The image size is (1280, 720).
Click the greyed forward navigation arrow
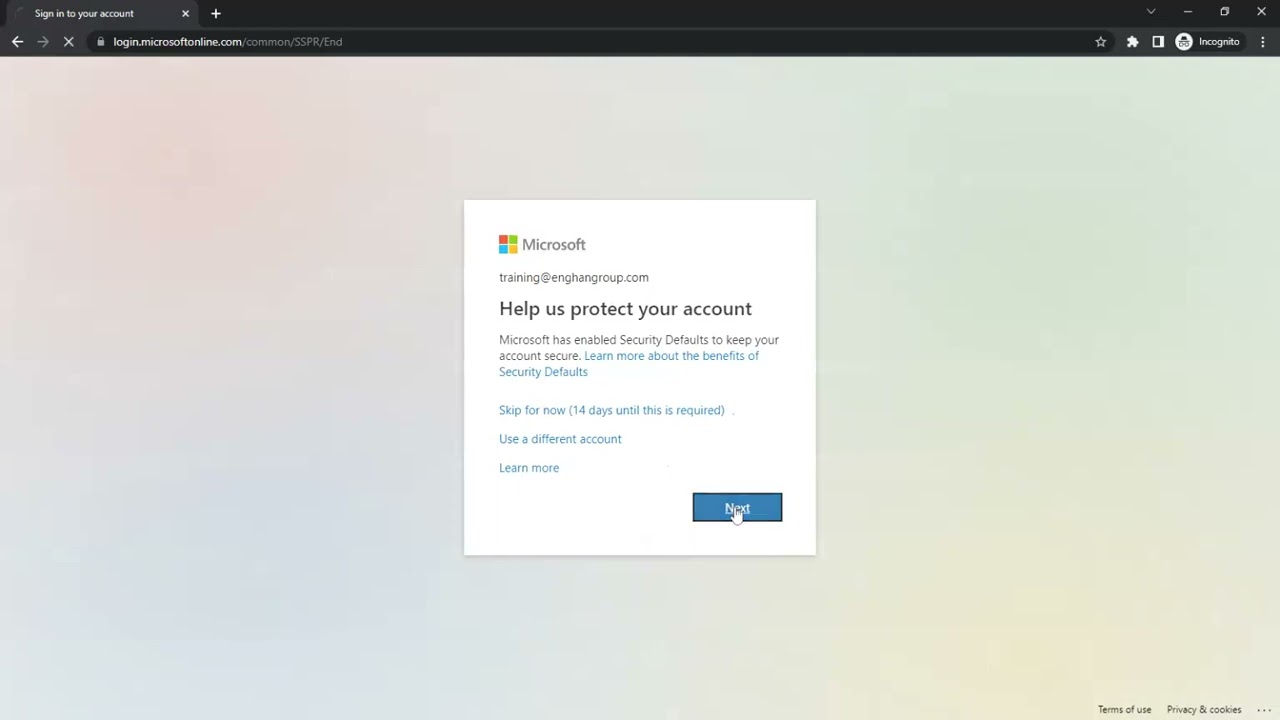click(43, 42)
